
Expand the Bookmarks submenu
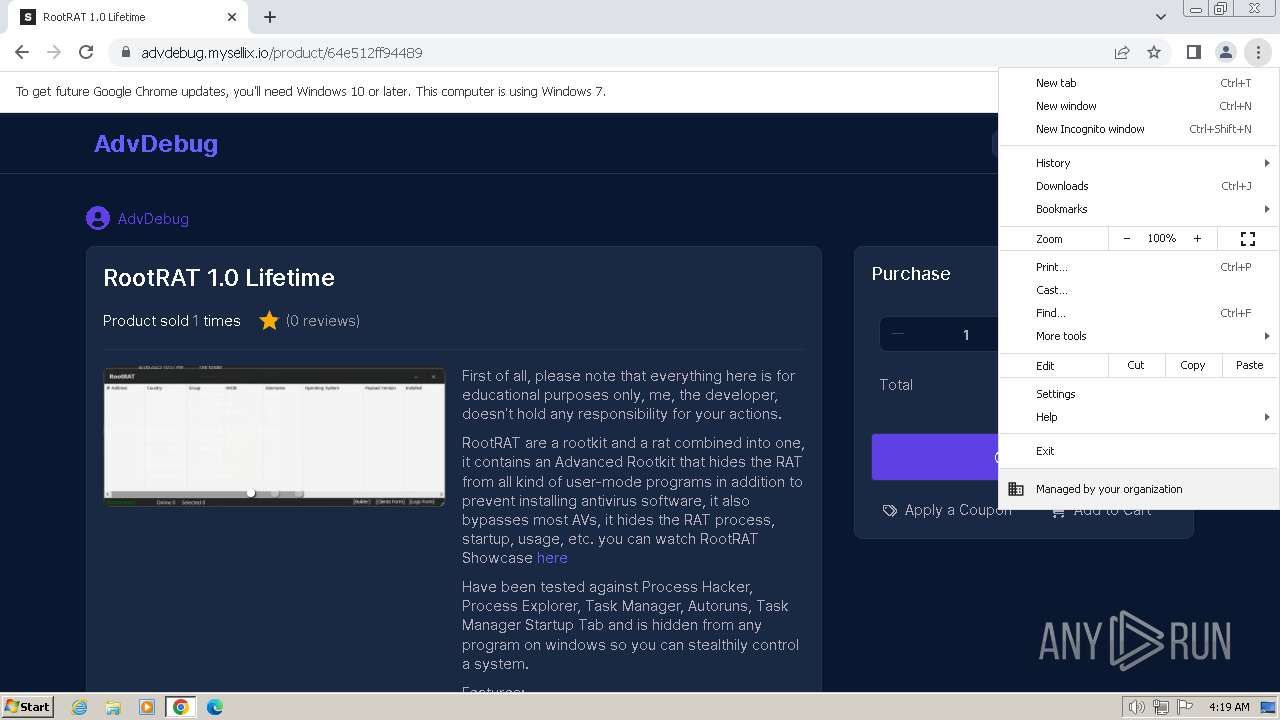[1138, 209]
